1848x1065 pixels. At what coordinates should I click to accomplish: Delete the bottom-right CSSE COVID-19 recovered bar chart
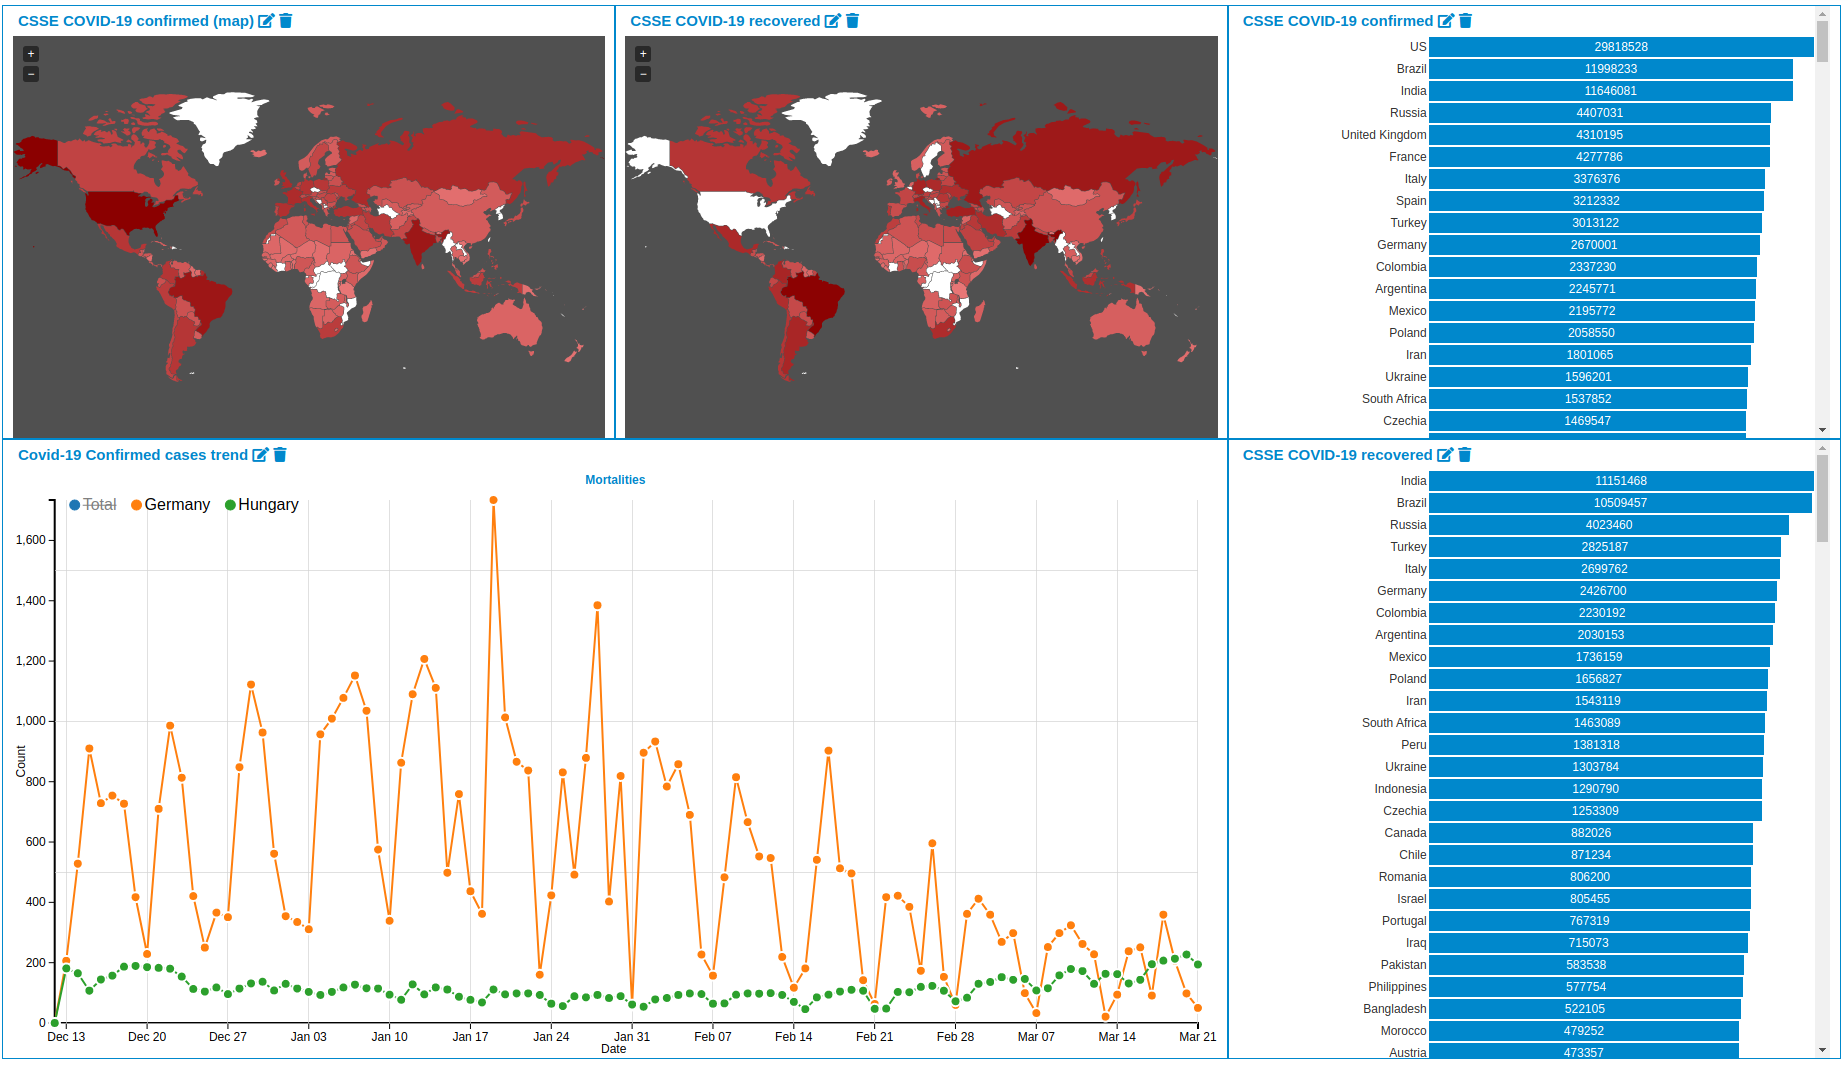(1465, 455)
